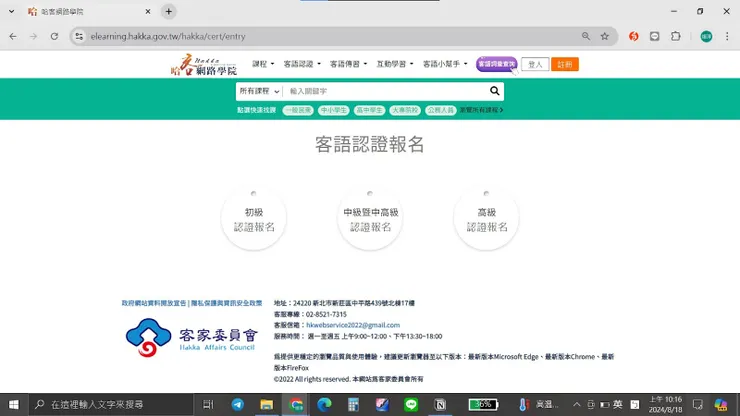
Task: Select the 一般民眾 quick filter tag
Action: coord(298,110)
